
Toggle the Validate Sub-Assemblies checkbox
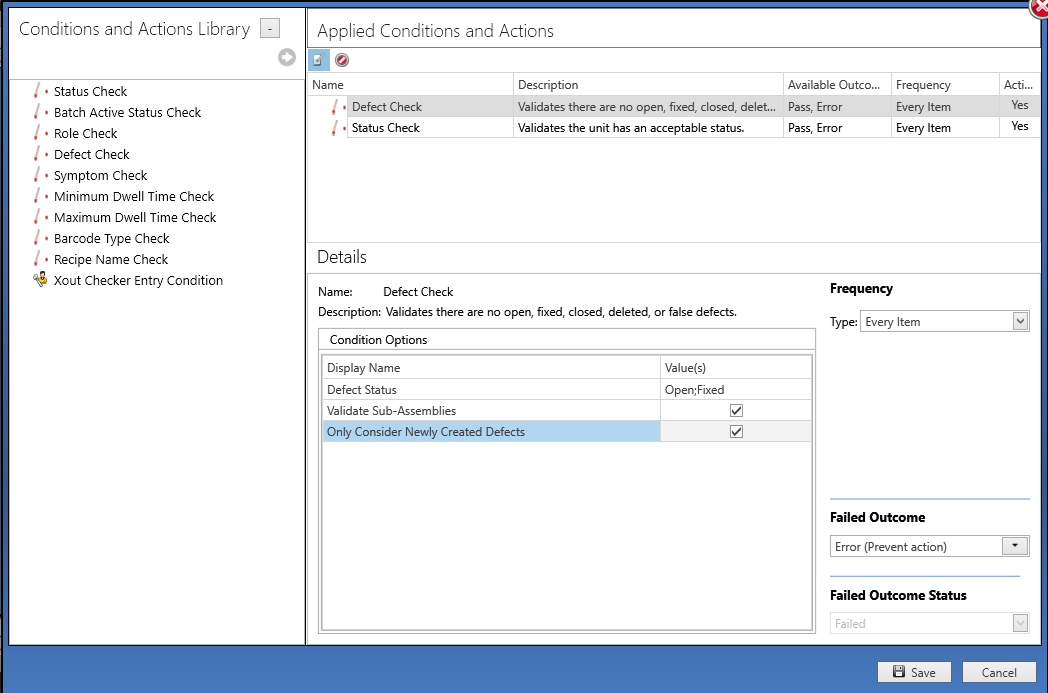pyautogui.click(x=737, y=410)
